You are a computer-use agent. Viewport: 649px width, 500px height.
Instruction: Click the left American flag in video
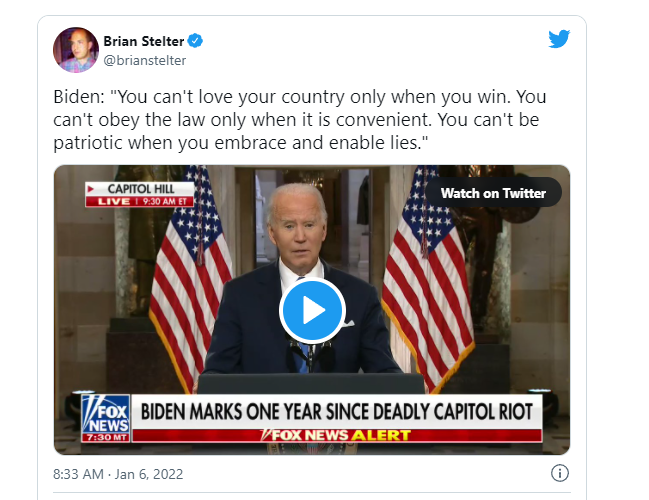(190, 273)
